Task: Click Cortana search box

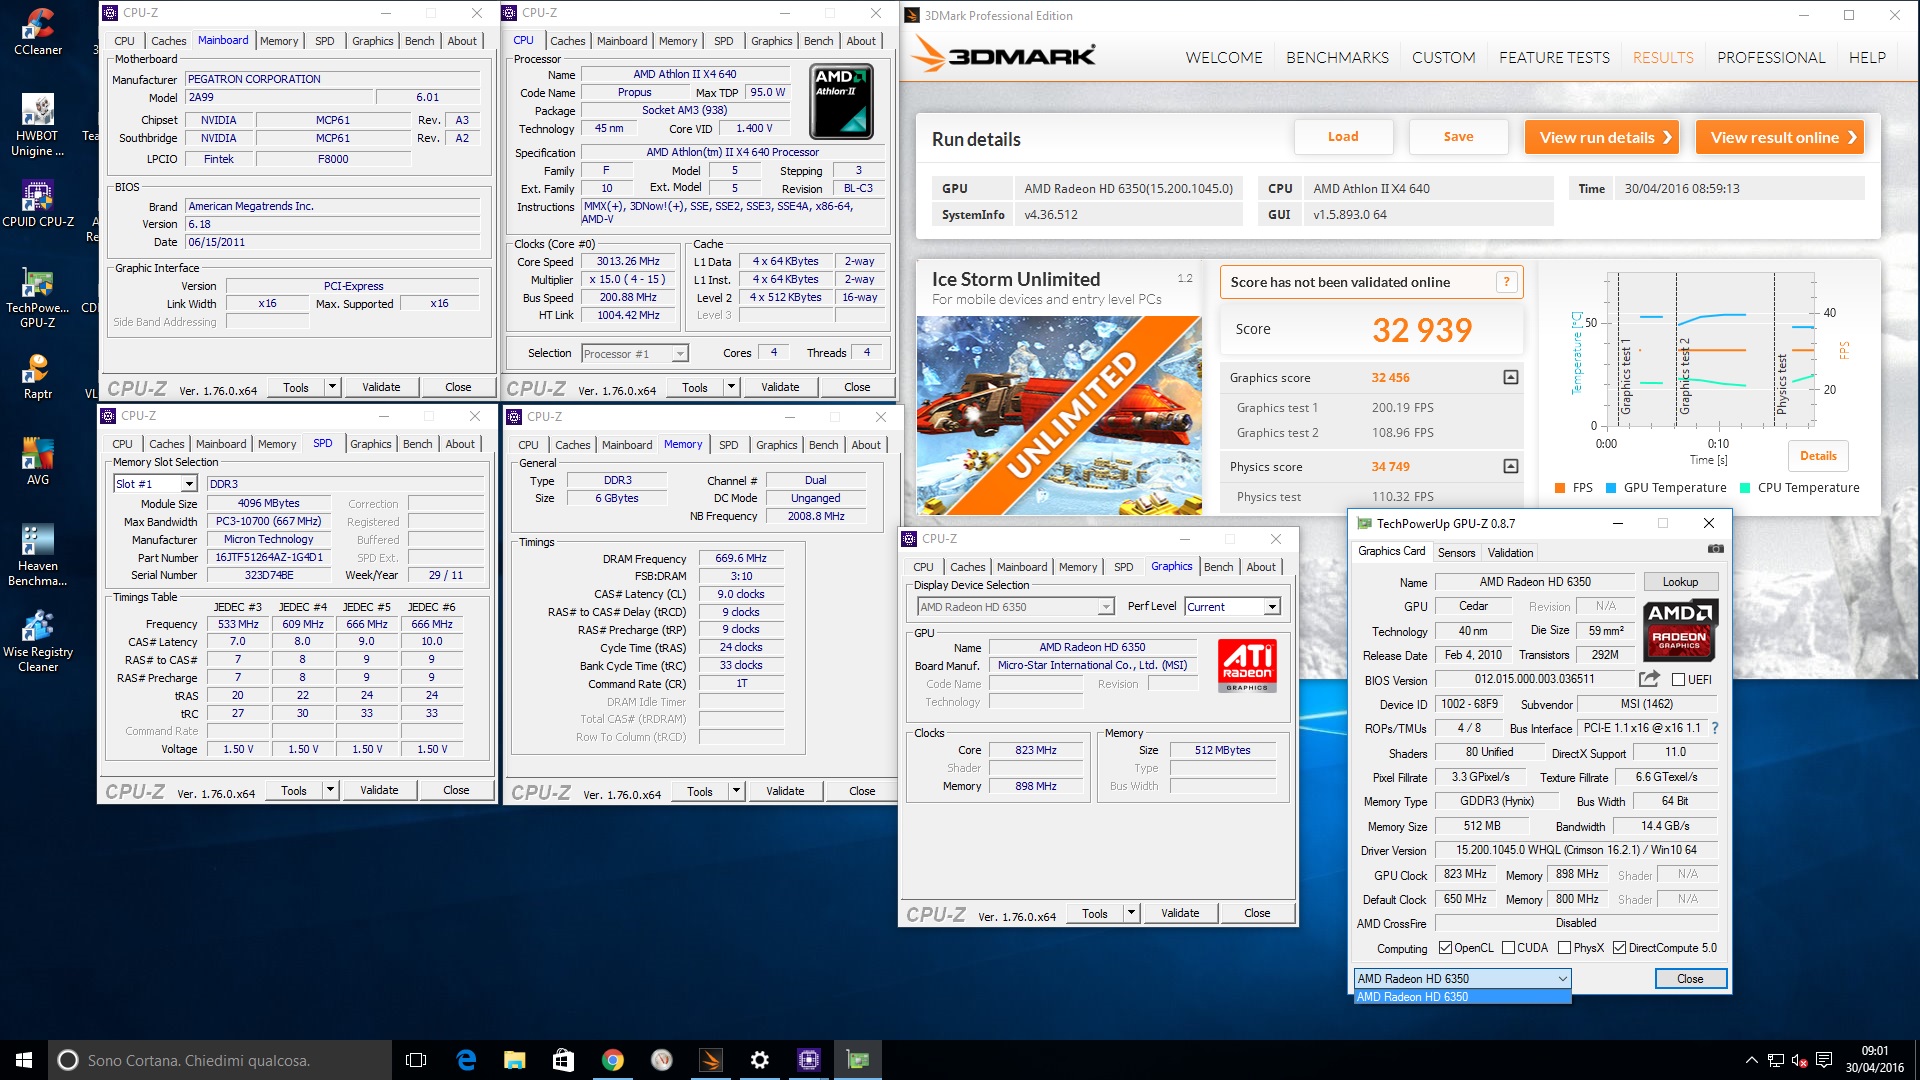Action: pyautogui.click(x=220, y=1060)
